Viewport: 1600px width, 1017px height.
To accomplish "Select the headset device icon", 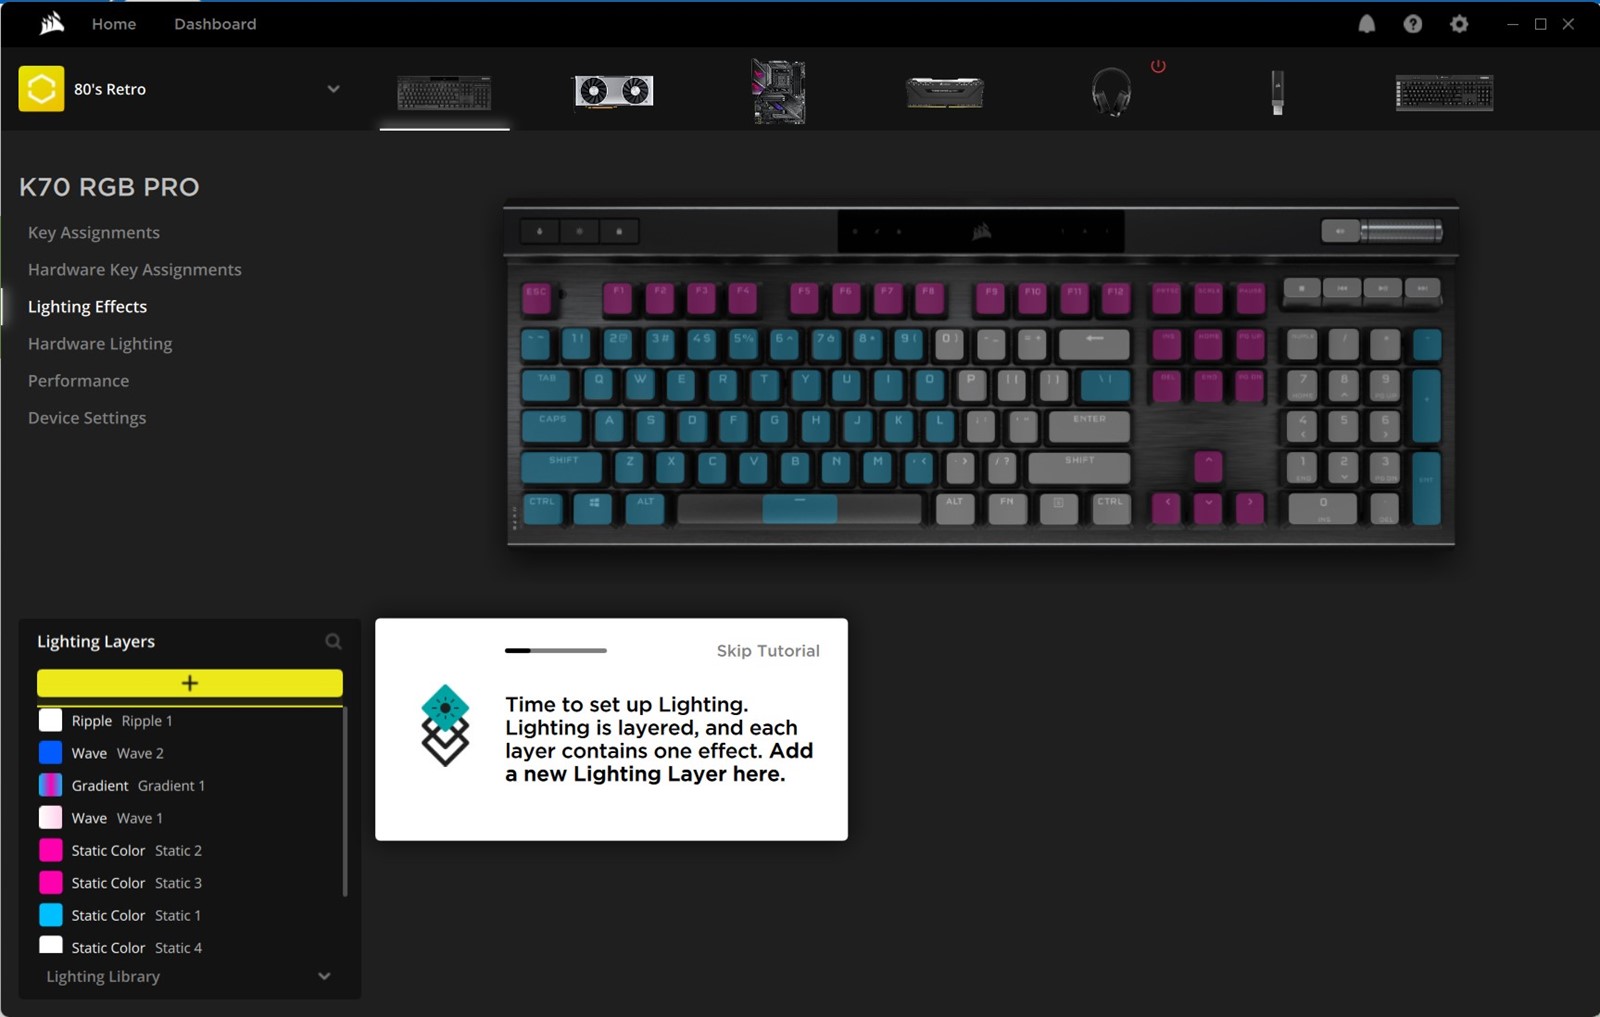I will coord(1111,92).
